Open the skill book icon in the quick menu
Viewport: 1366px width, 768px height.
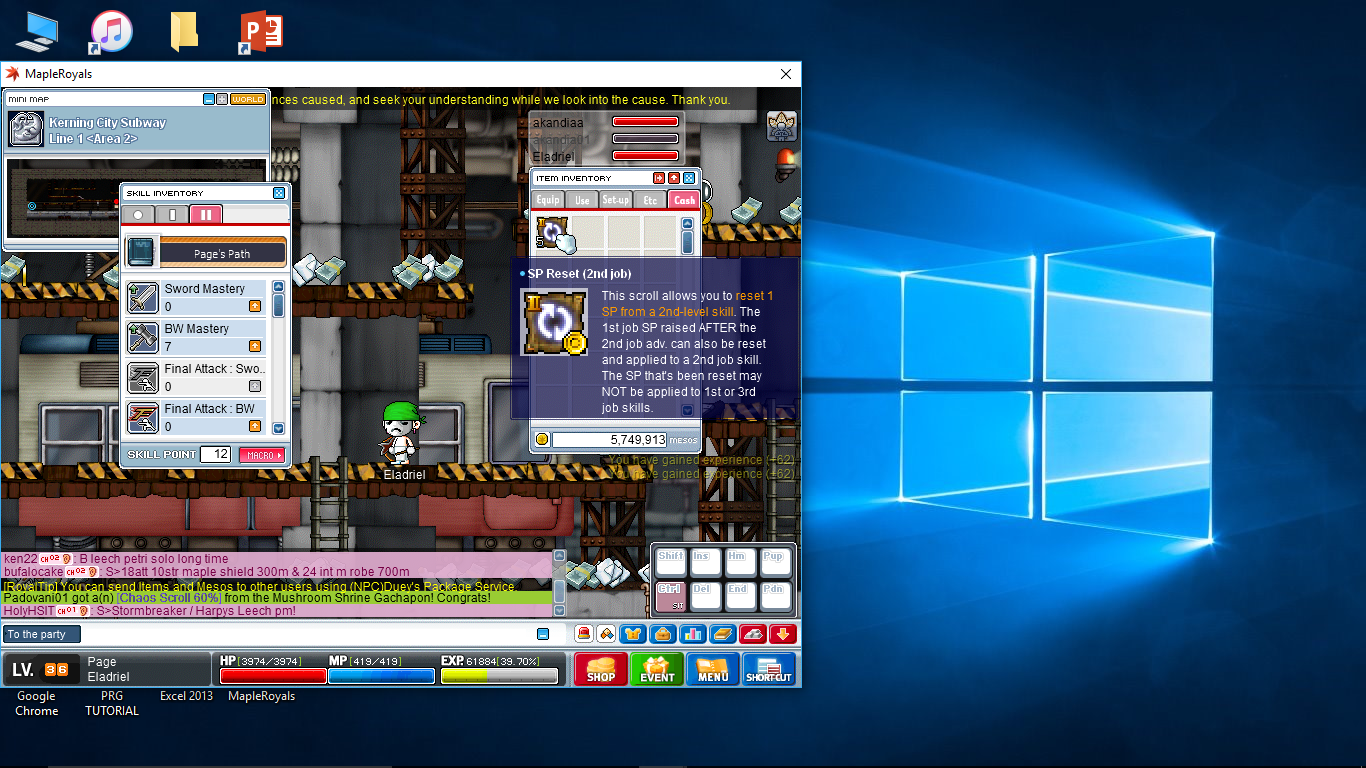click(723, 633)
